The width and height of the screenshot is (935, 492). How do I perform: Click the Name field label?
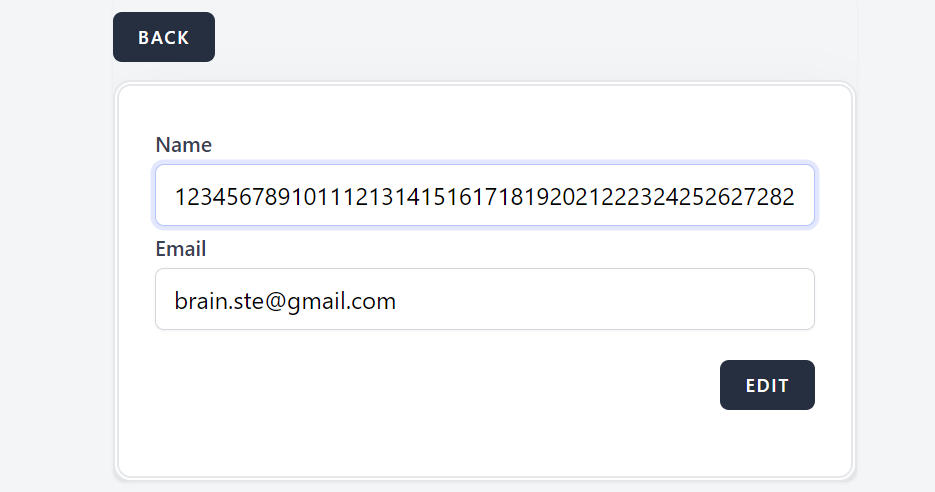coord(183,145)
